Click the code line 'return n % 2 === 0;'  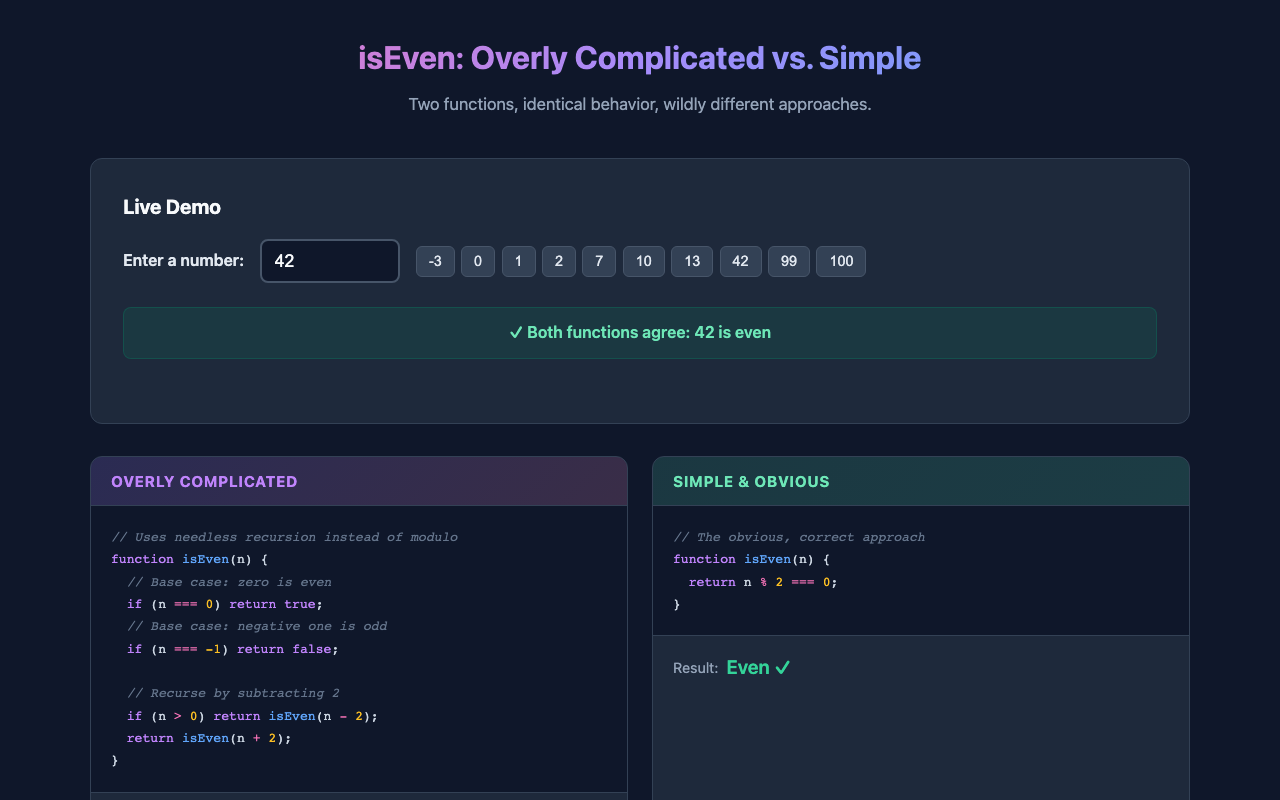pyautogui.click(x=763, y=582)
